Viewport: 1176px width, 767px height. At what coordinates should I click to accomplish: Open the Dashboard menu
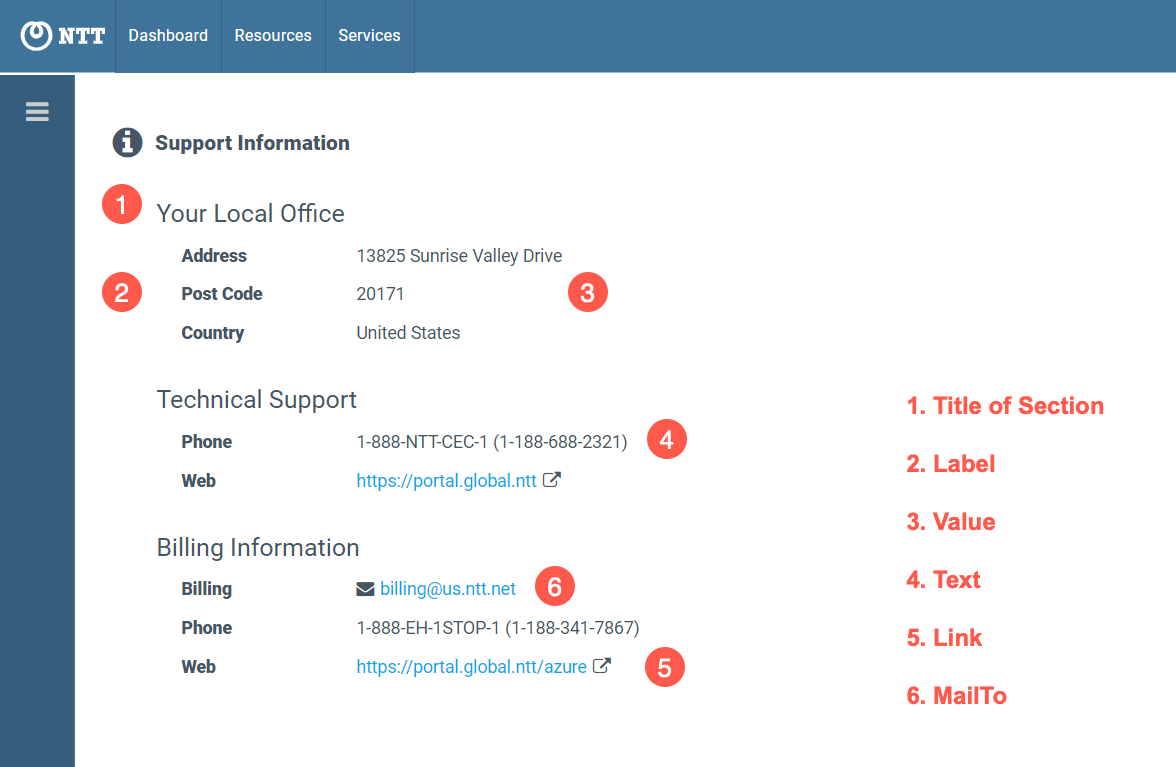(168, 36)
